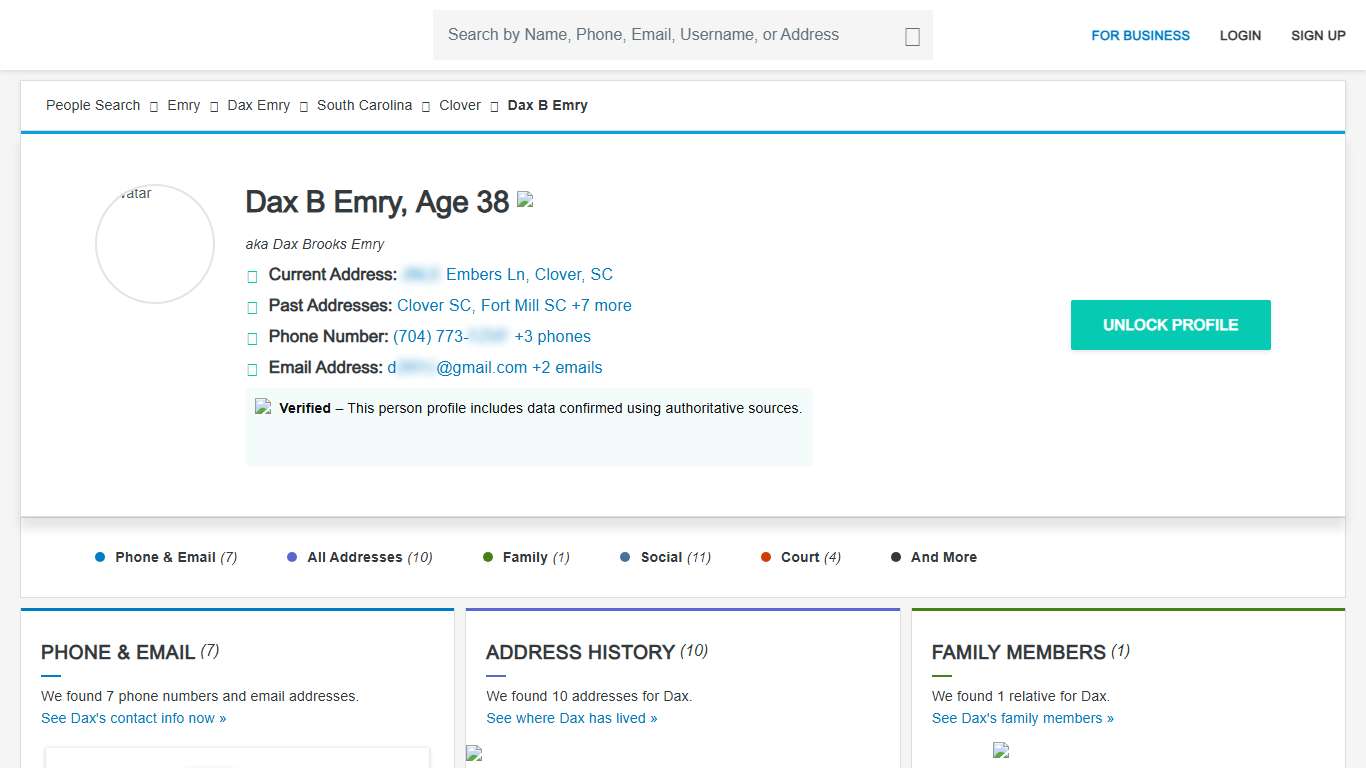
Task: Open the Login page
Action: [1240, 35]
